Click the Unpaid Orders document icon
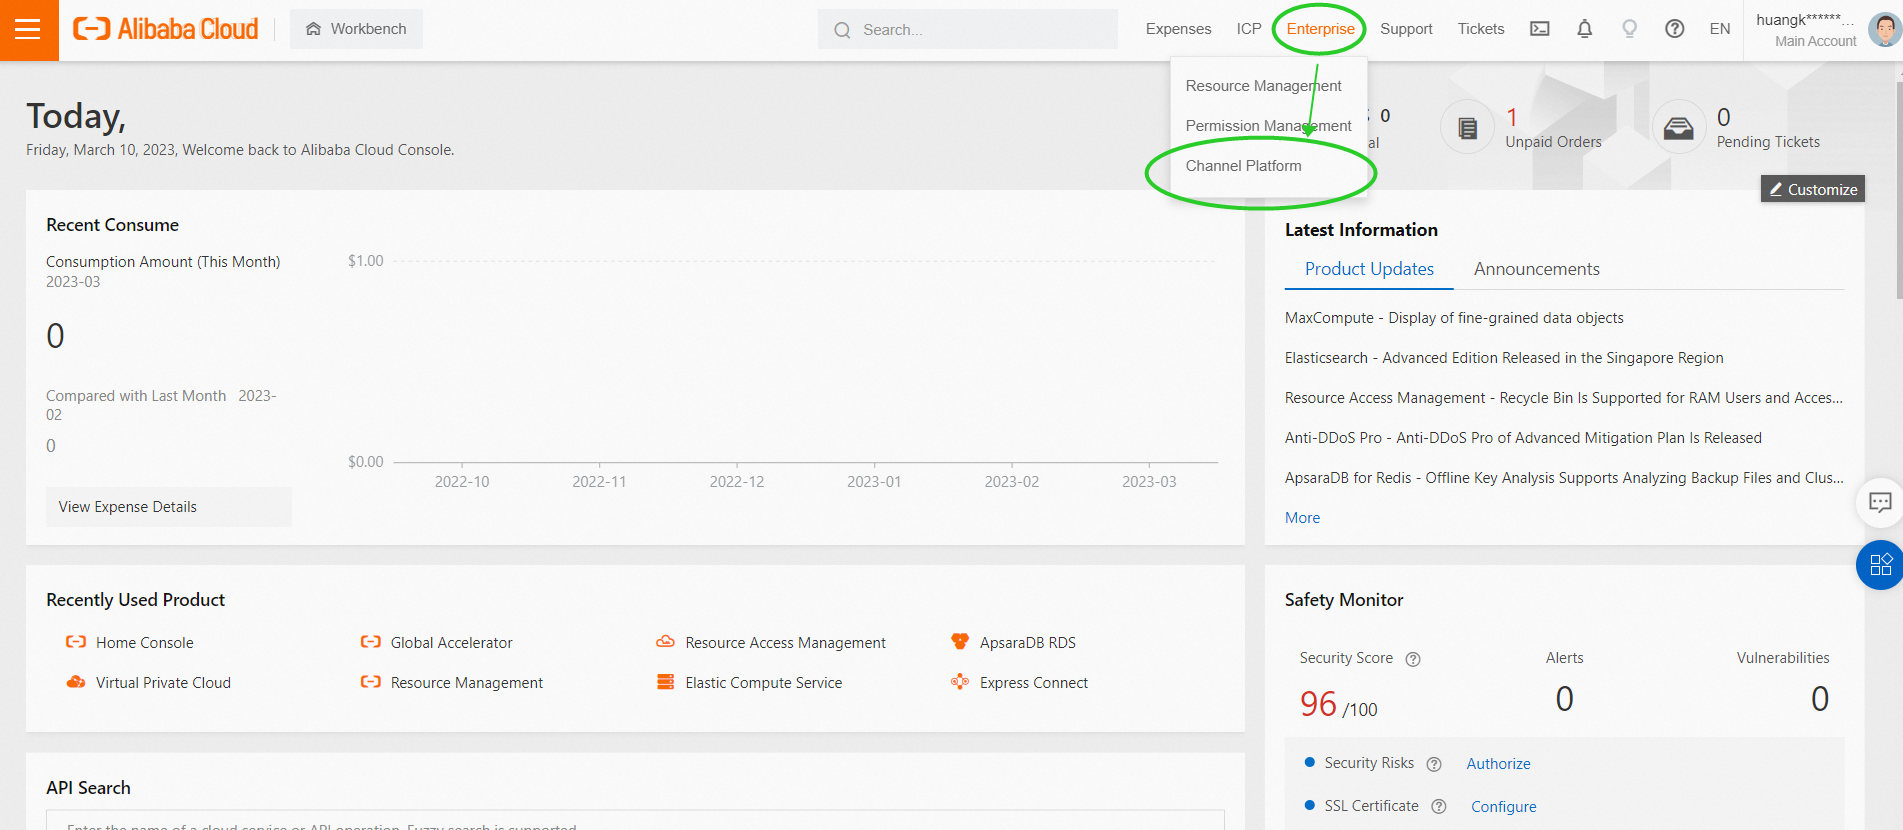Viewport: 1903px width, 830px height. pyautogui.click(x=1467, y=128)
